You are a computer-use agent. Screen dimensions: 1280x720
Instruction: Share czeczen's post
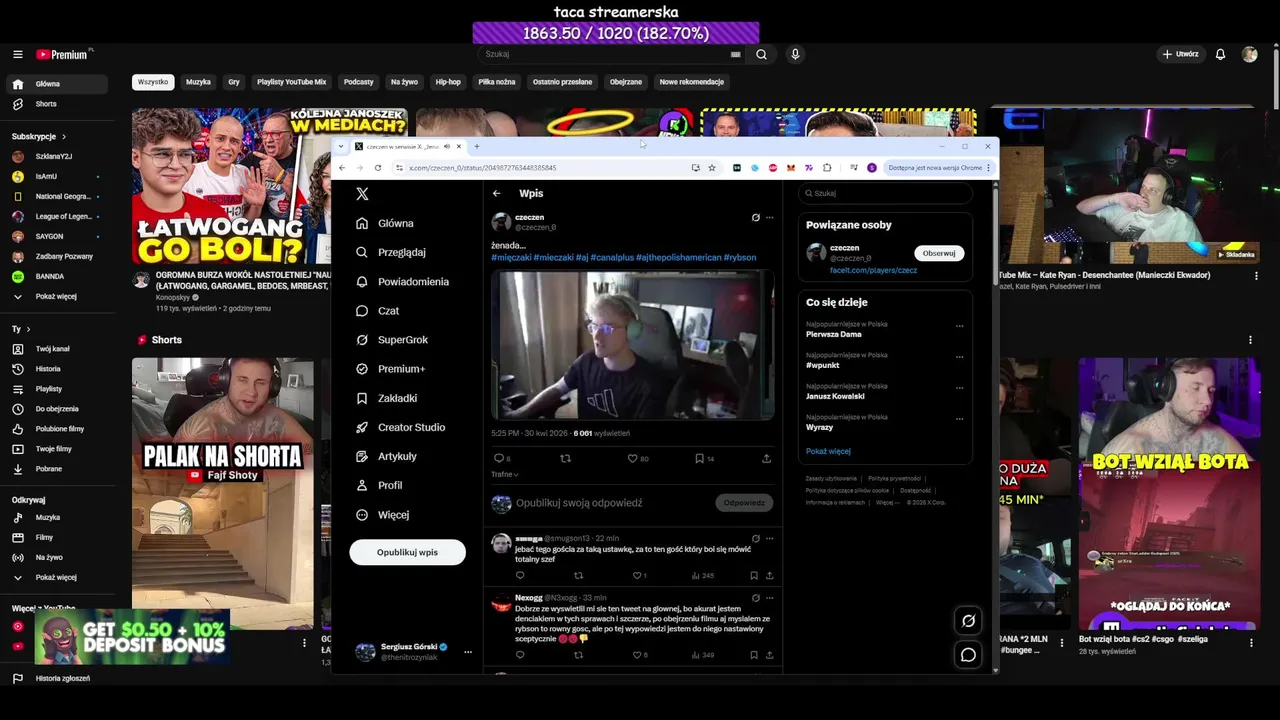pyautogui.click(x=766, y=458)
